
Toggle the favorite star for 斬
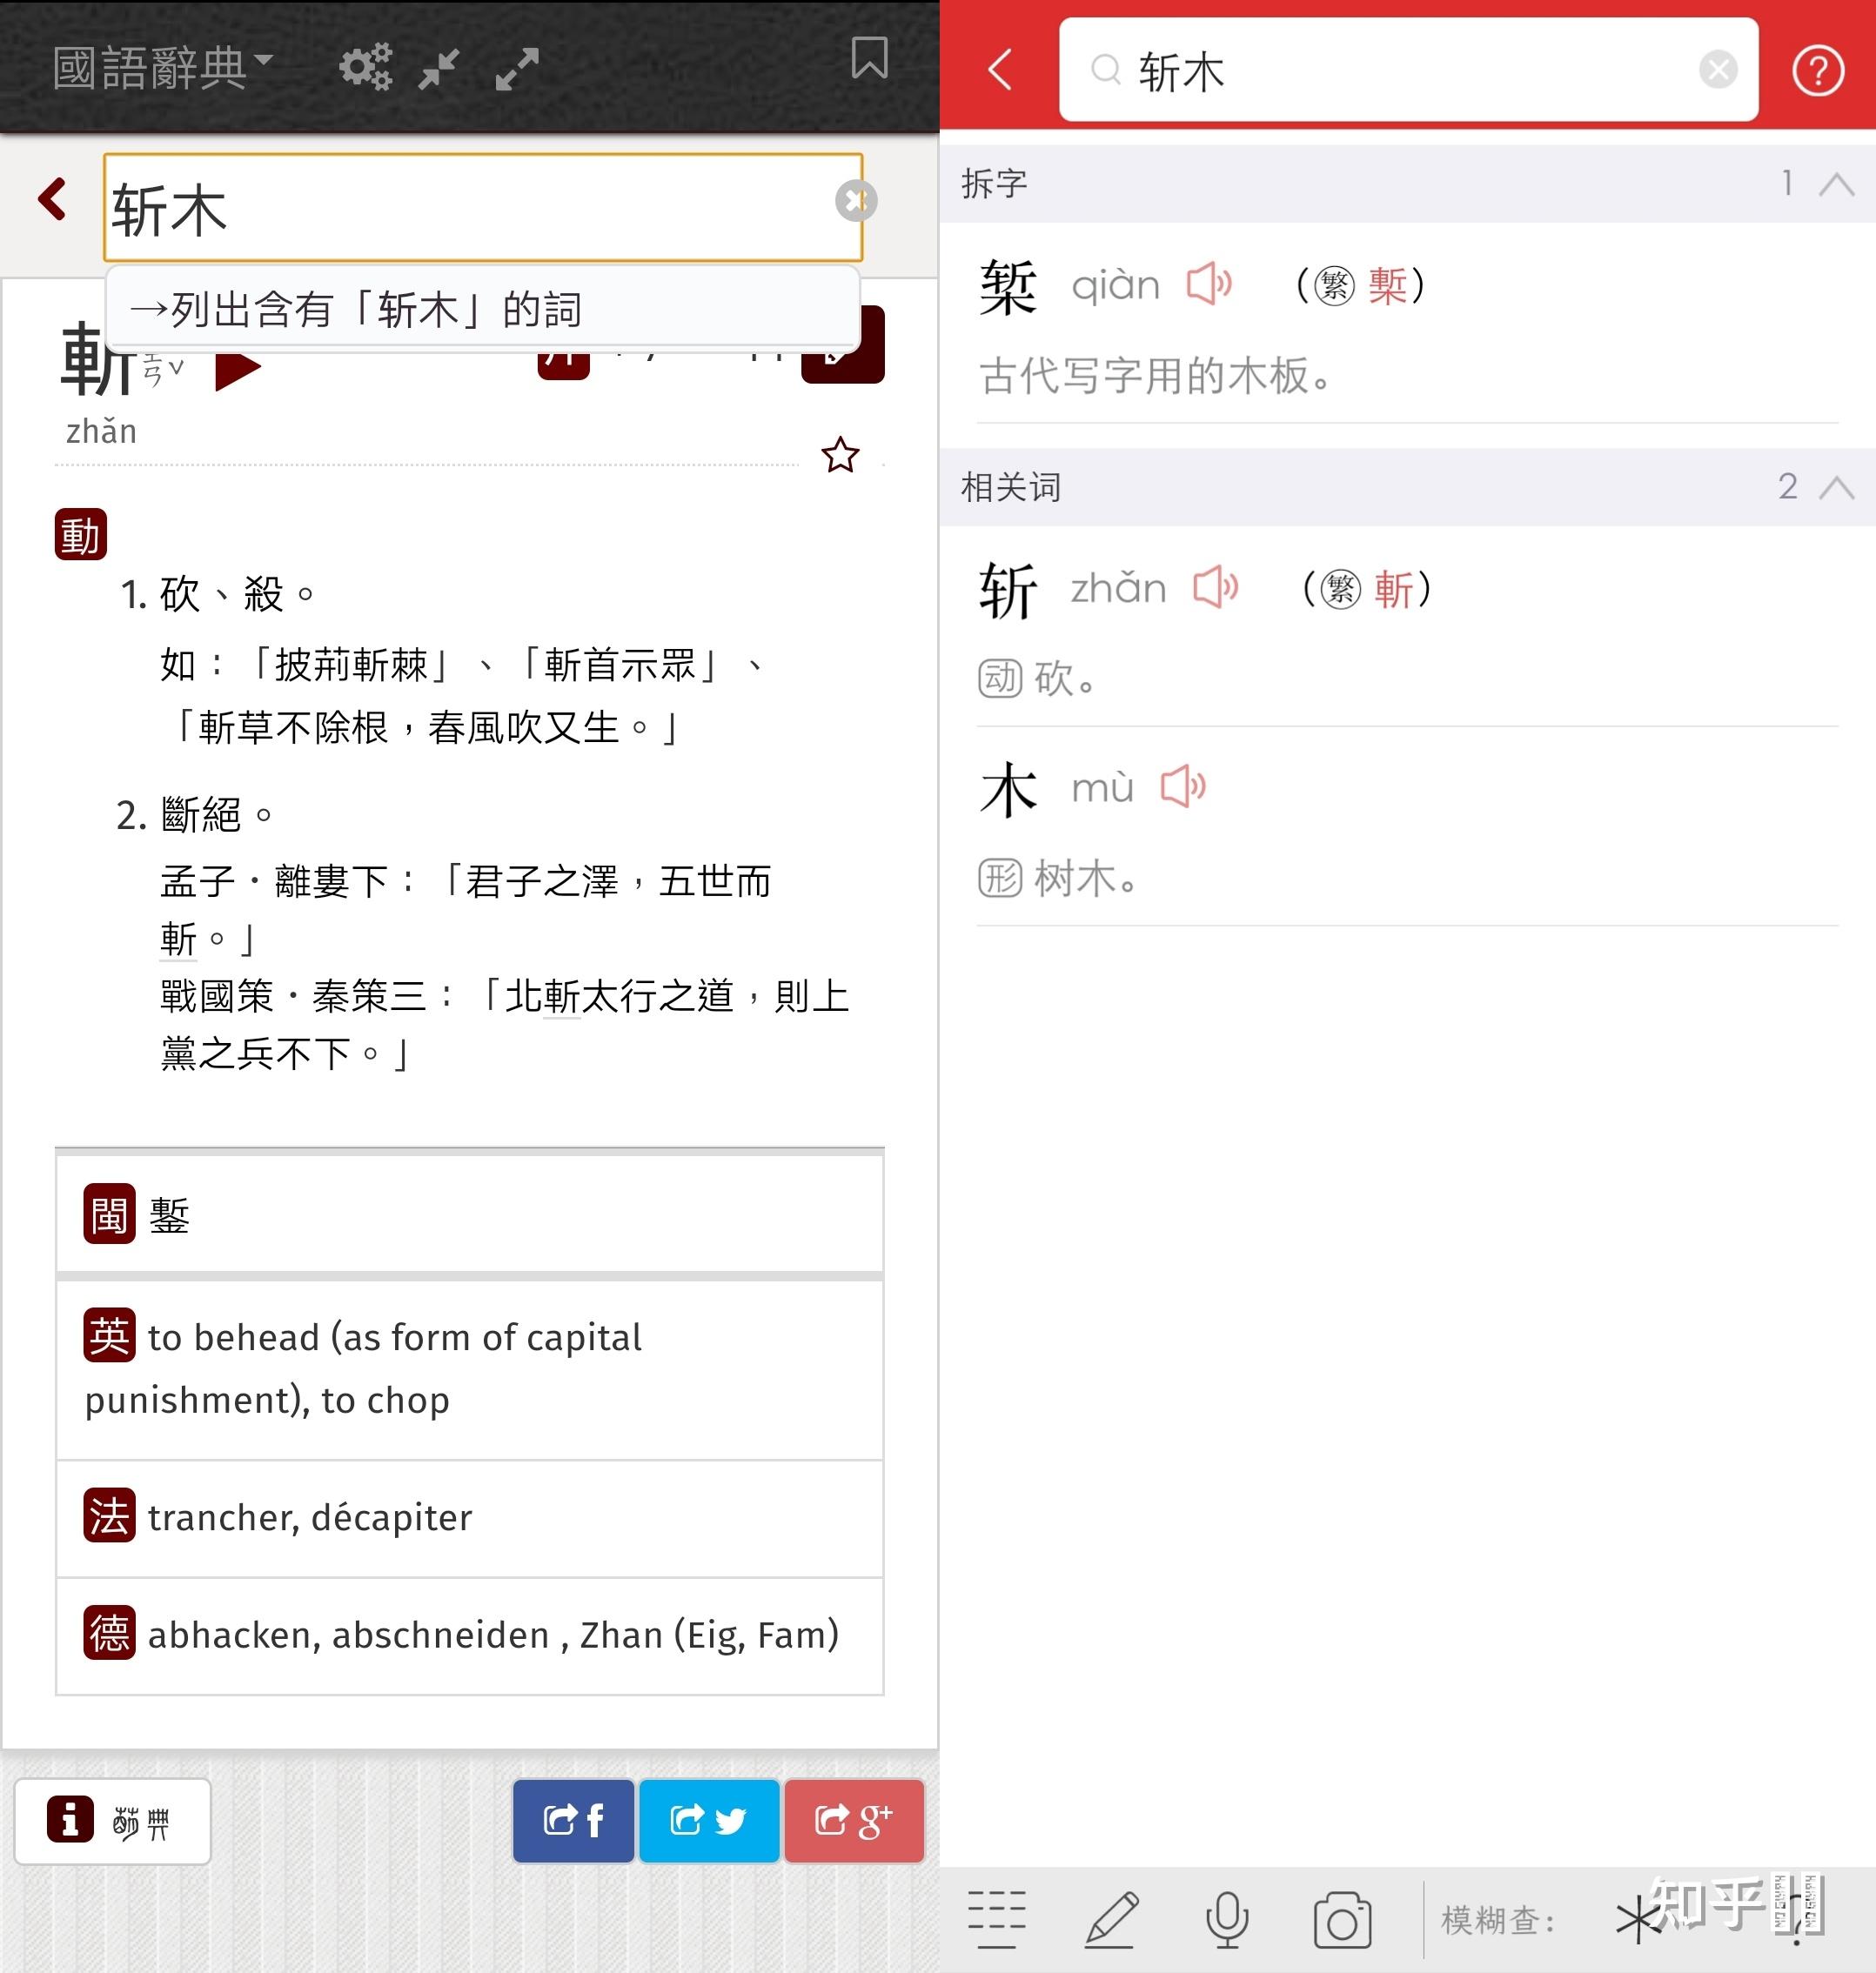coord(840,456)
